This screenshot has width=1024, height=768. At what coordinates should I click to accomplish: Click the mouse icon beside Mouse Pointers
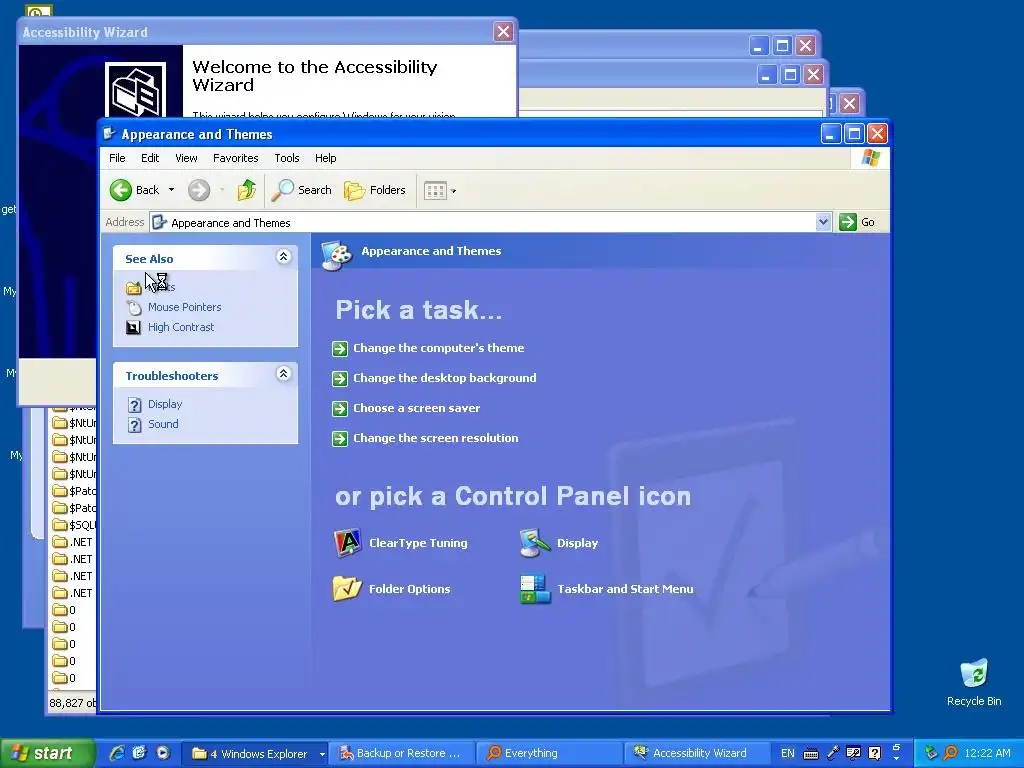click(134, 307)
